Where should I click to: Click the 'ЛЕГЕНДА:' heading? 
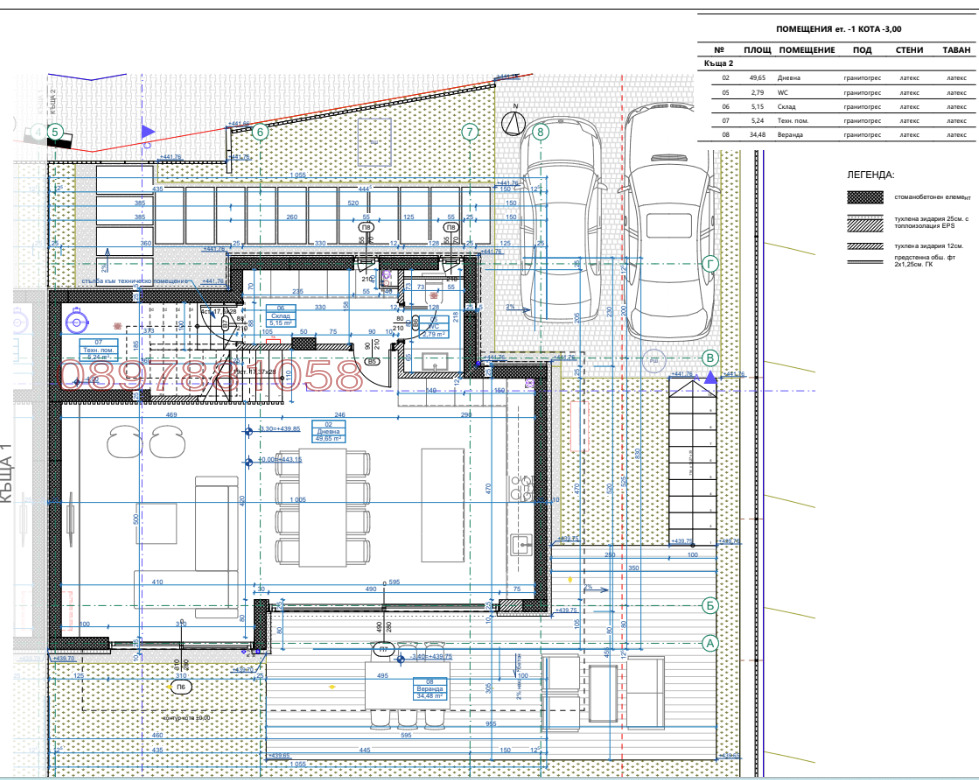point(870,175)
